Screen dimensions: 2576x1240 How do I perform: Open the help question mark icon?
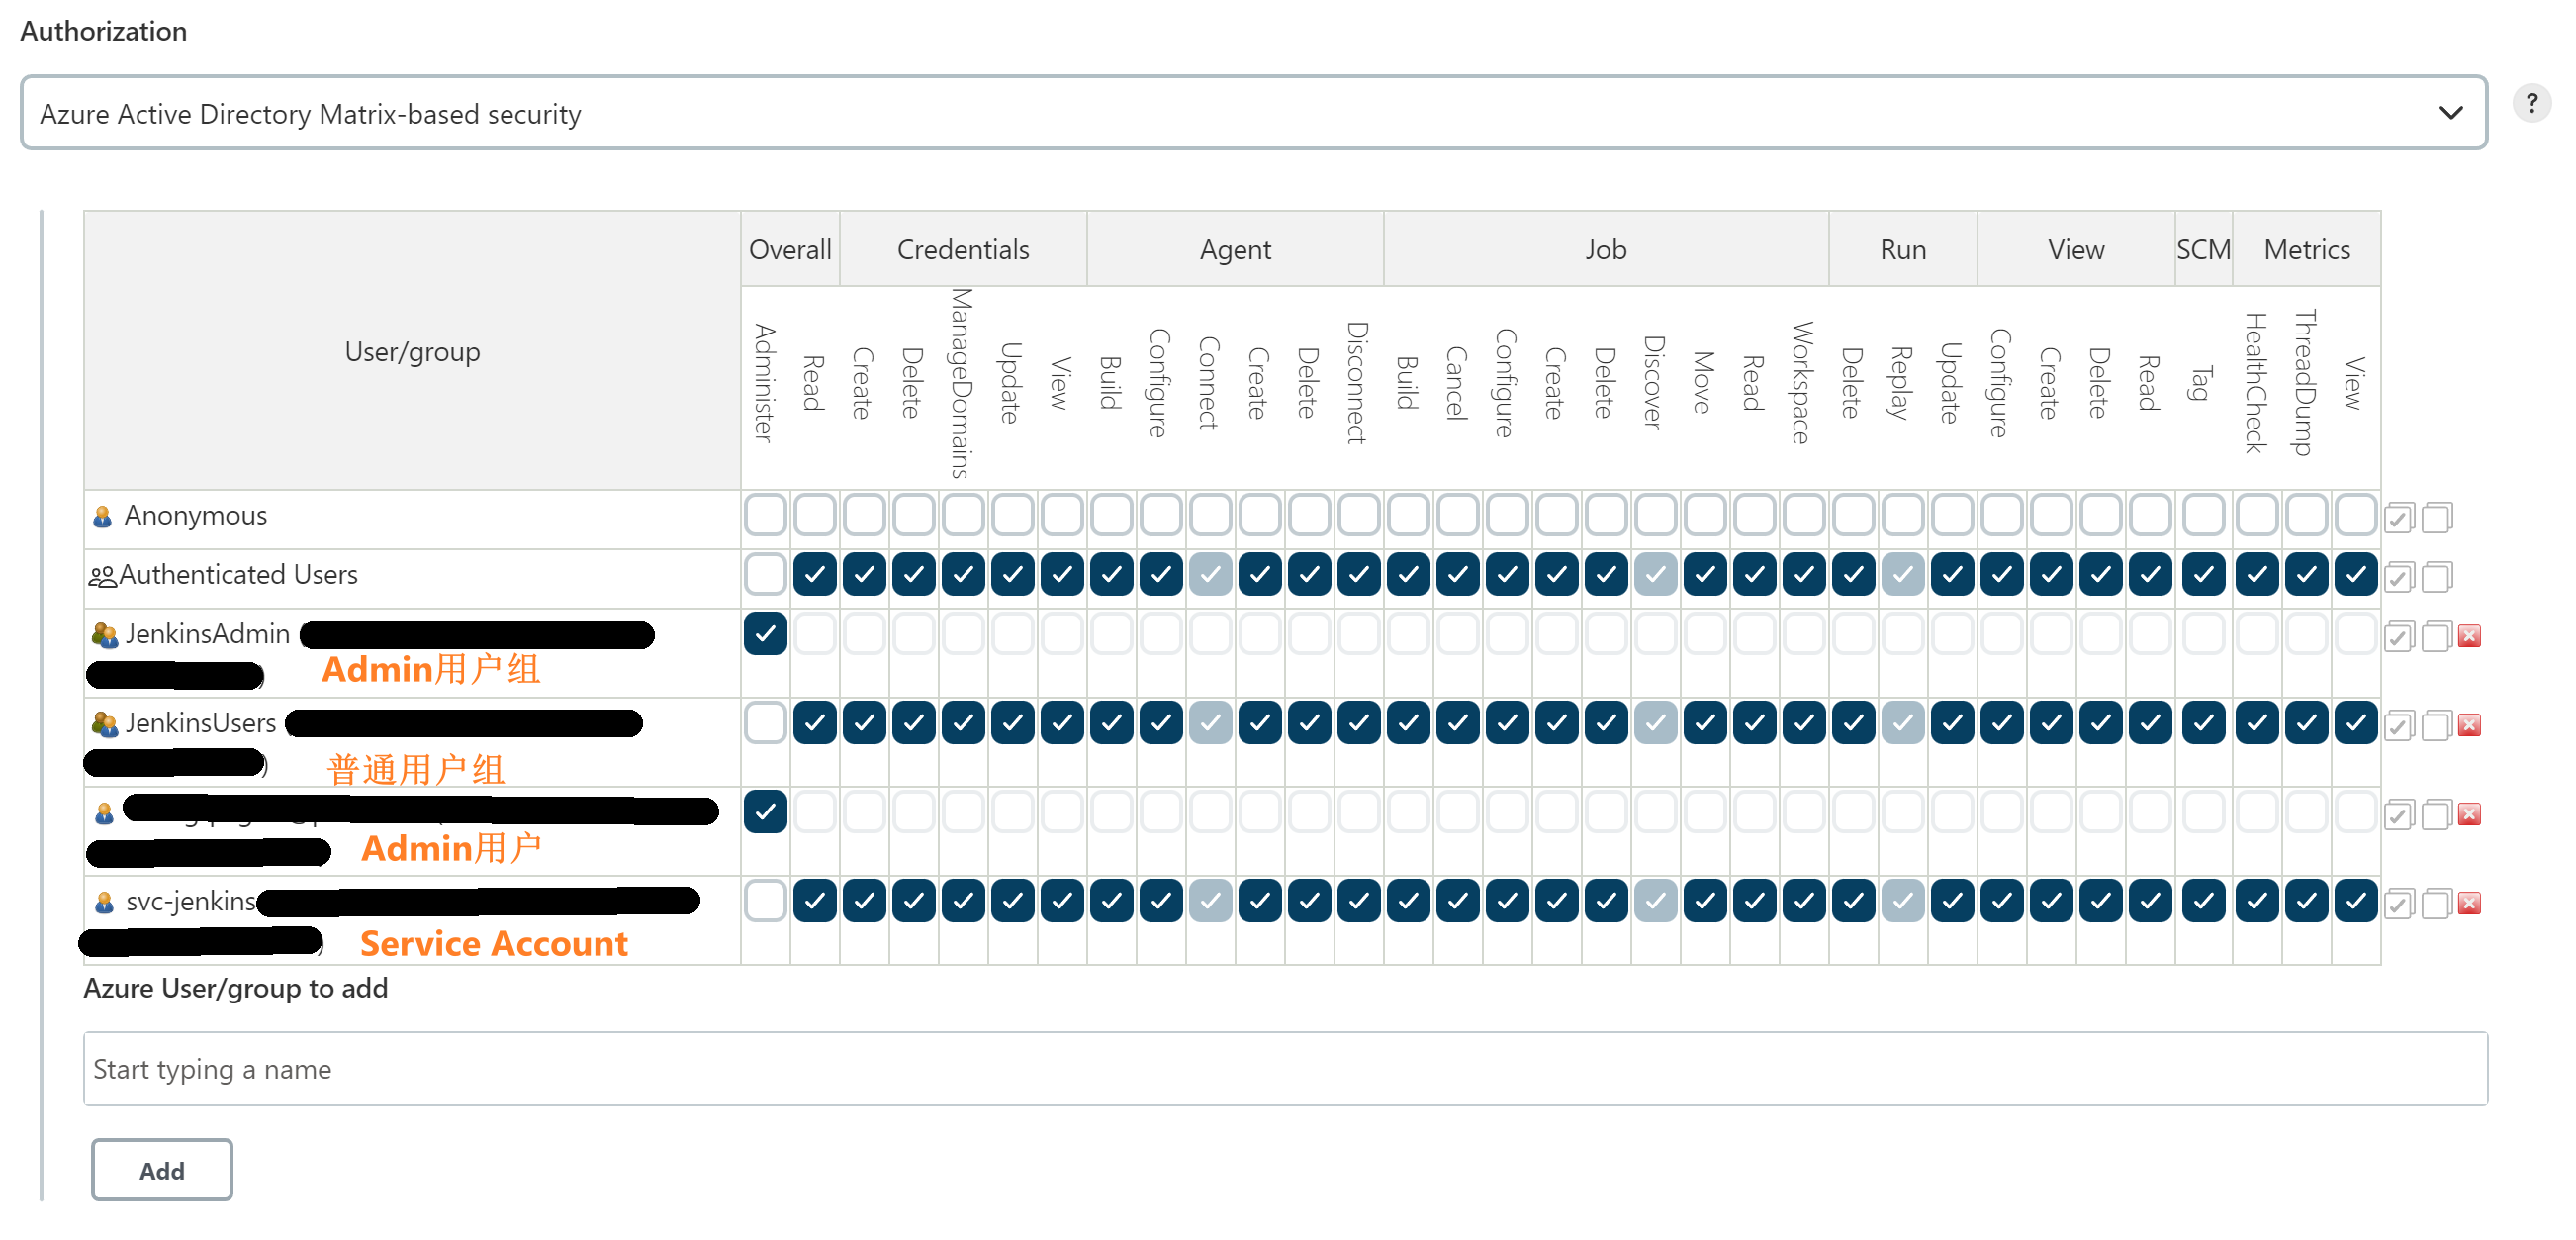coord(2531,103)
